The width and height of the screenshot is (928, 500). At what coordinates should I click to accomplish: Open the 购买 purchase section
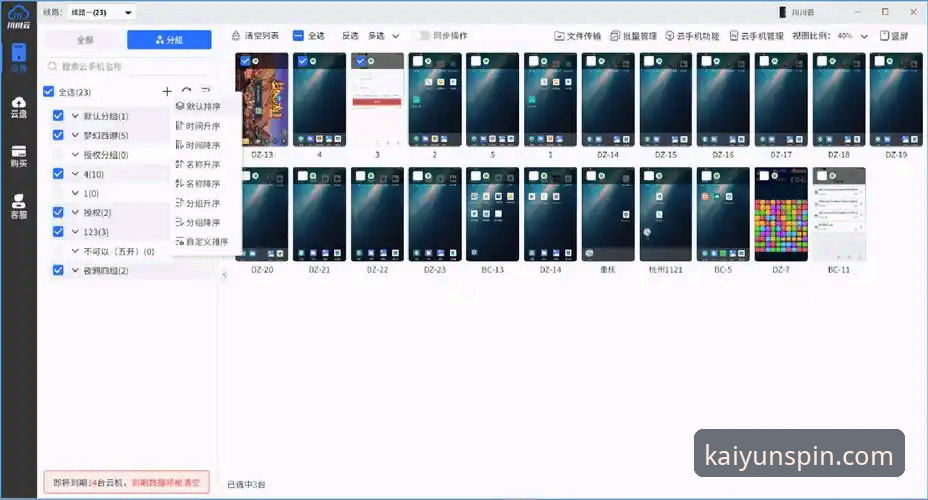click(18, 156)
